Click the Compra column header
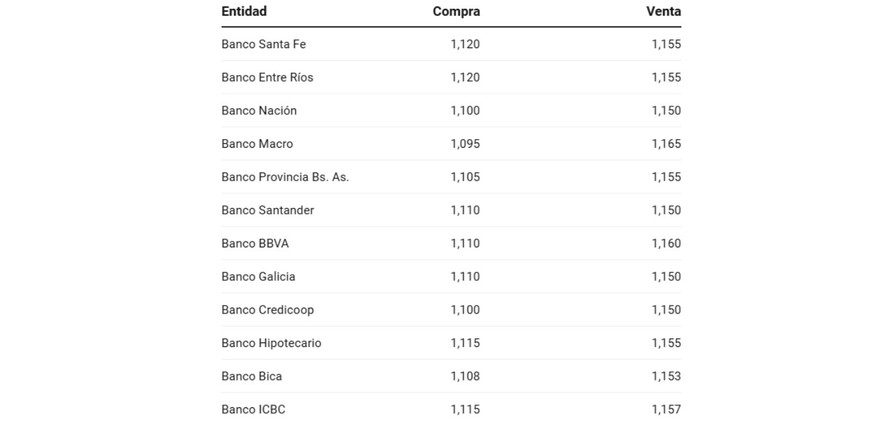This screenshot has width=870, height=438. coord(456,12)
